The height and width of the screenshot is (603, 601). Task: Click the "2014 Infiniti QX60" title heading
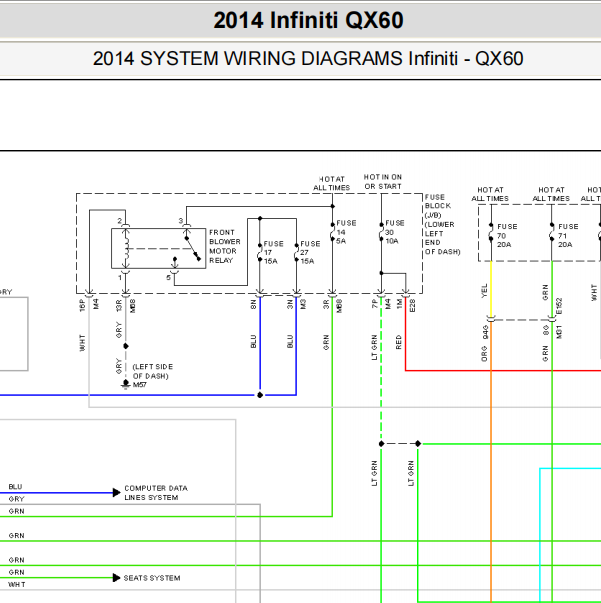click(x=308, y=20)
